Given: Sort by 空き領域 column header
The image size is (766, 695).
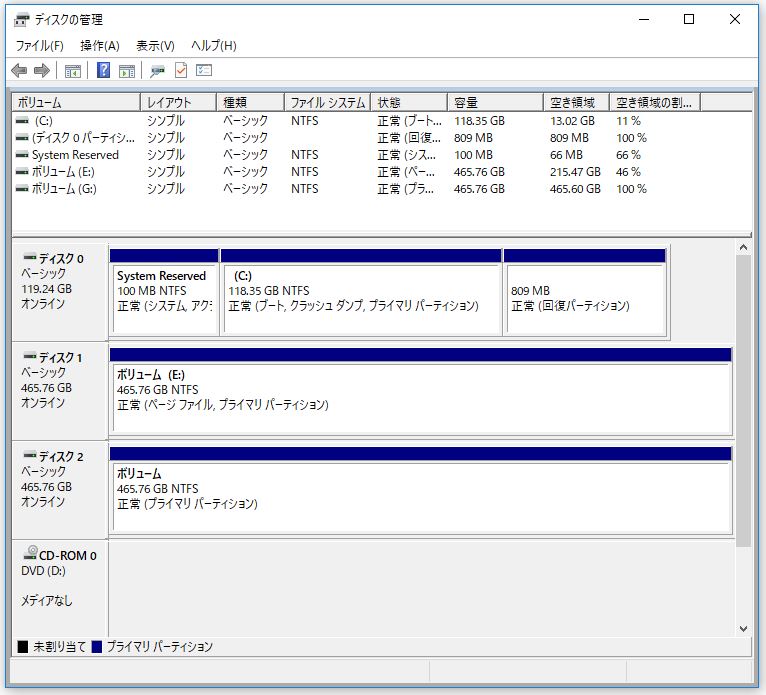Looking at the screenshot, I should tap(576, 103).
